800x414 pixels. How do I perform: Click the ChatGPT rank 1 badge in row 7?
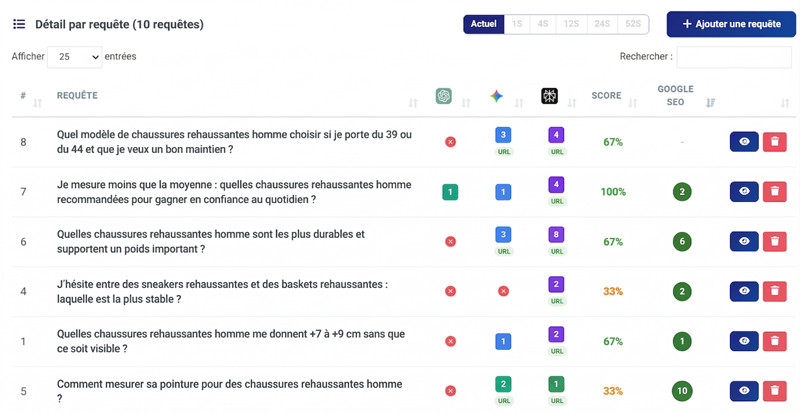(450, 192)
